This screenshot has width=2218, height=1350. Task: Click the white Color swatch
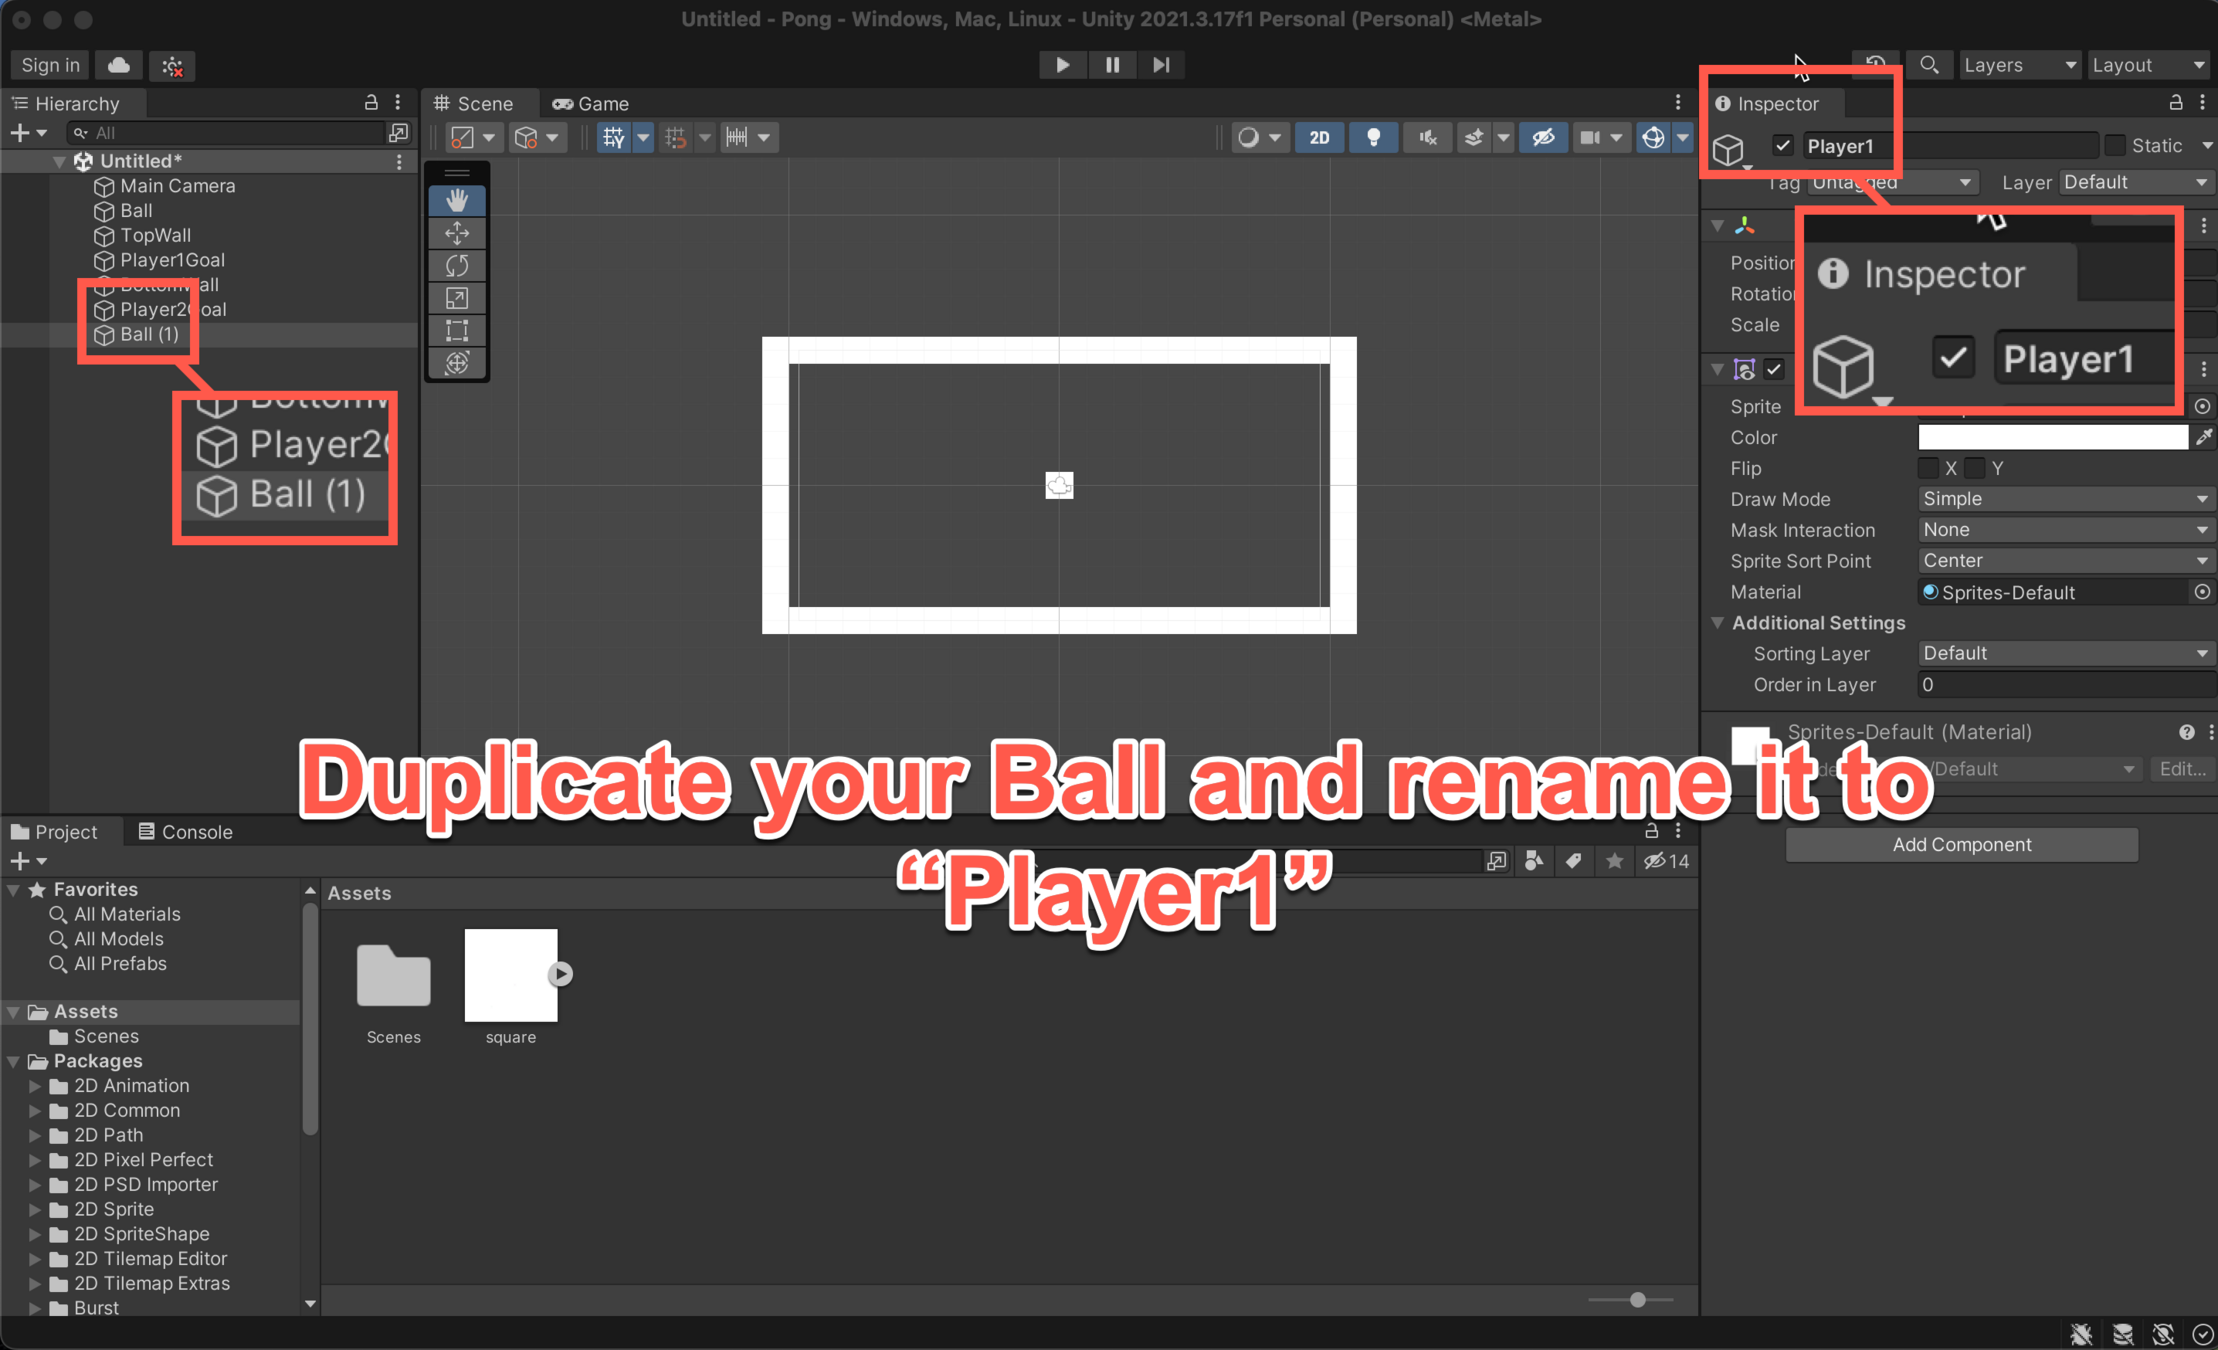tap(2052, 437)
